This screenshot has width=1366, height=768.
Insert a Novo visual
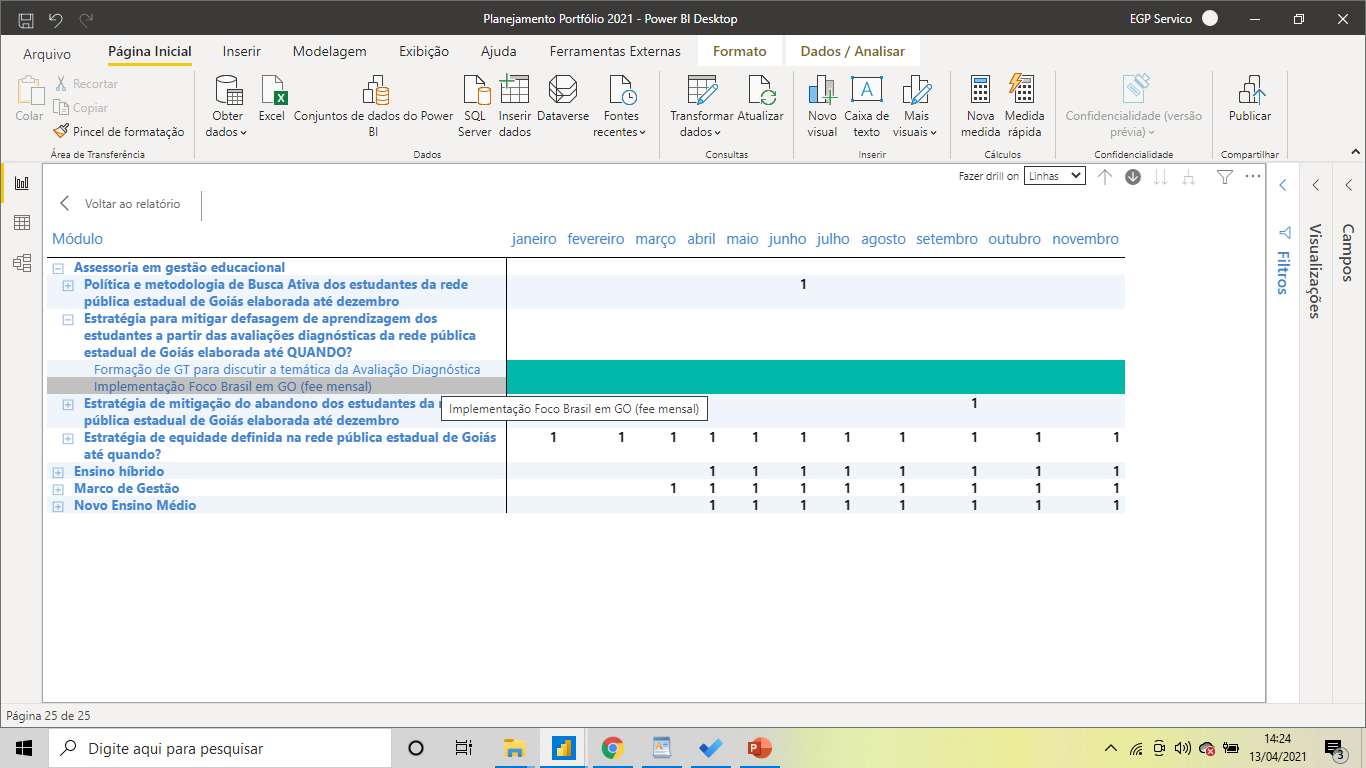[x=822, y=107]
